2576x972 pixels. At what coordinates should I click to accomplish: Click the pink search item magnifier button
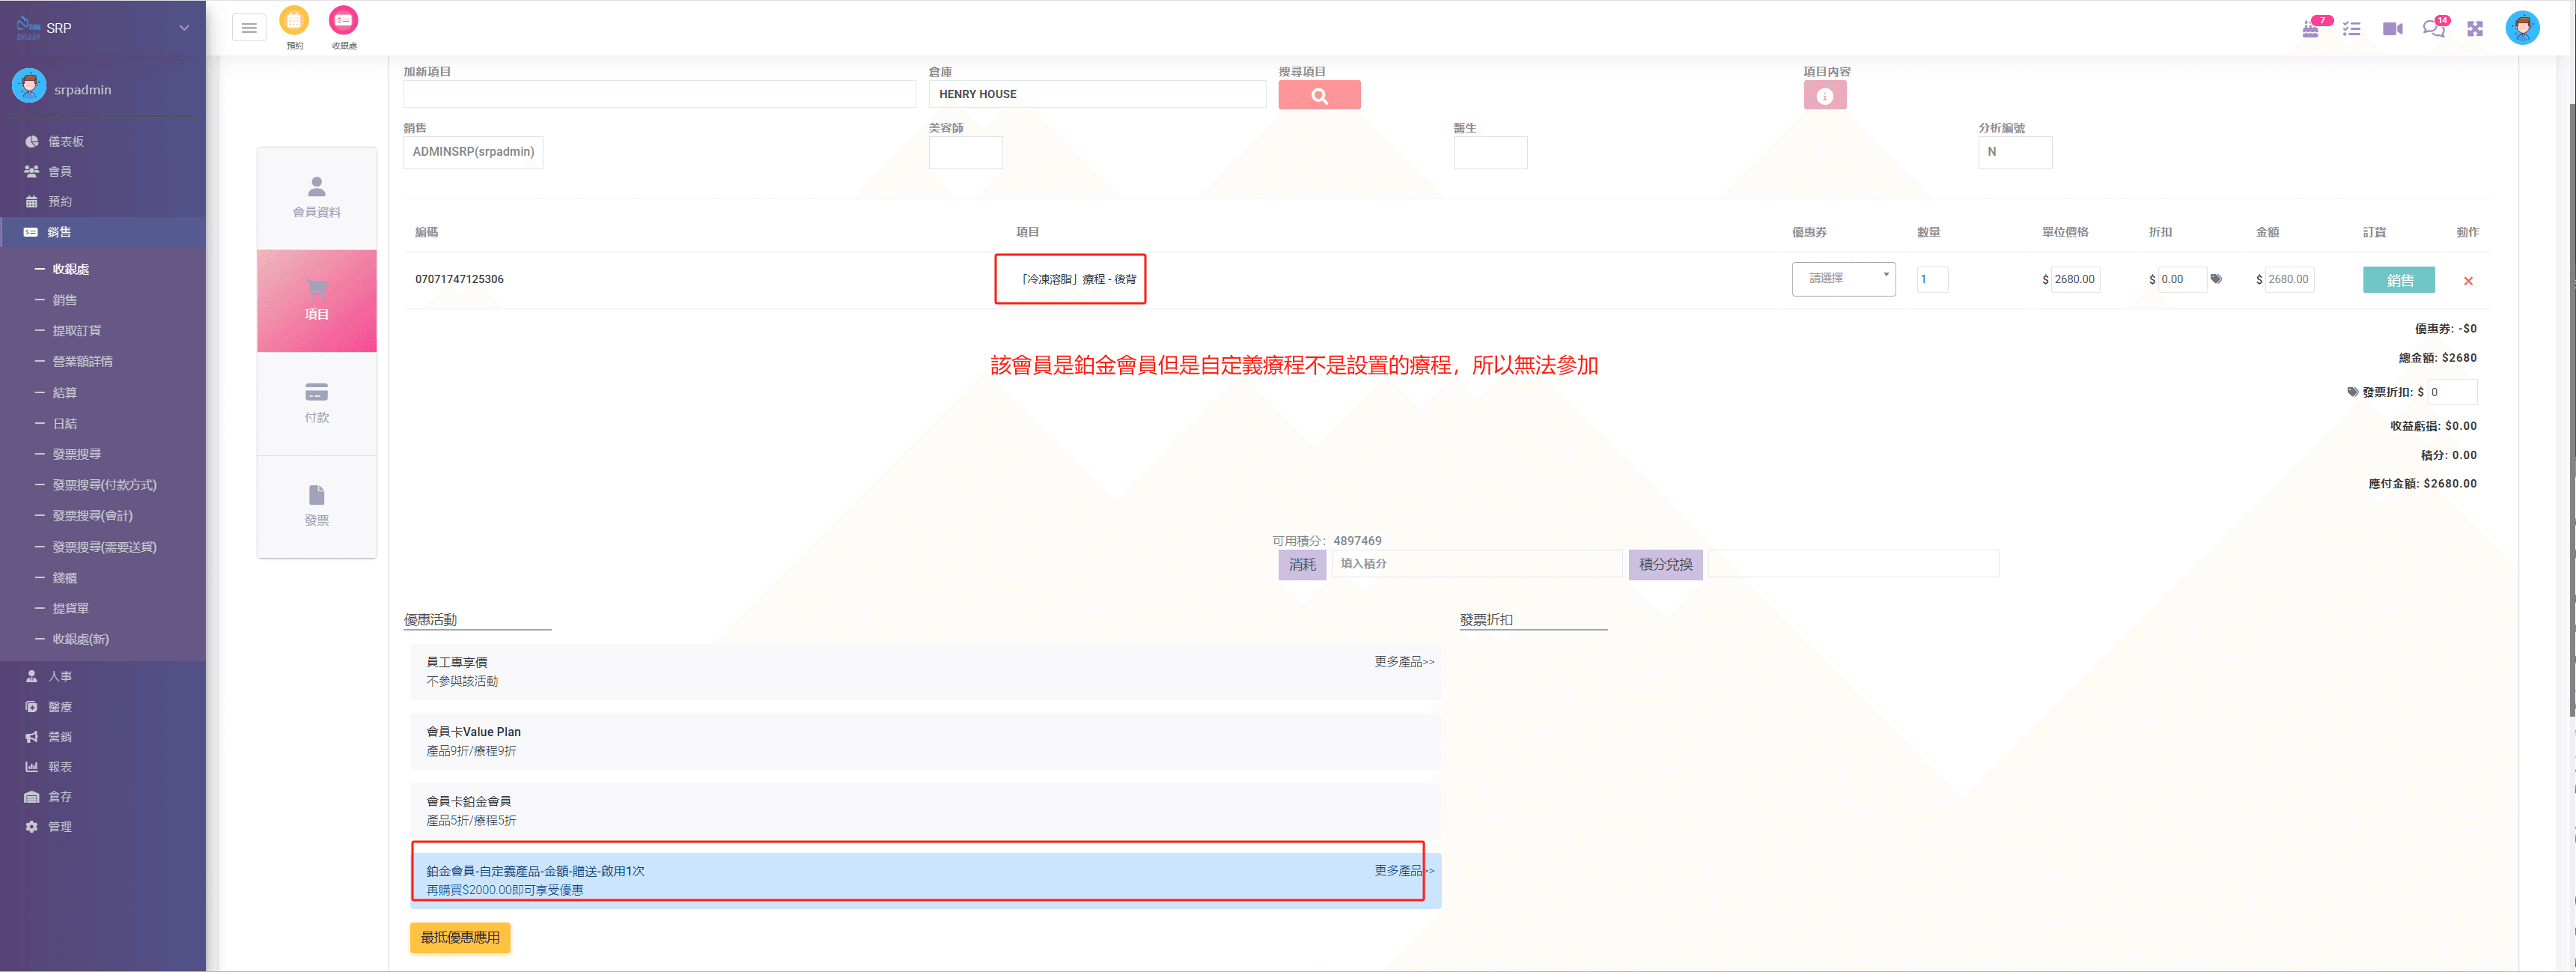[x=1318, y=95]
